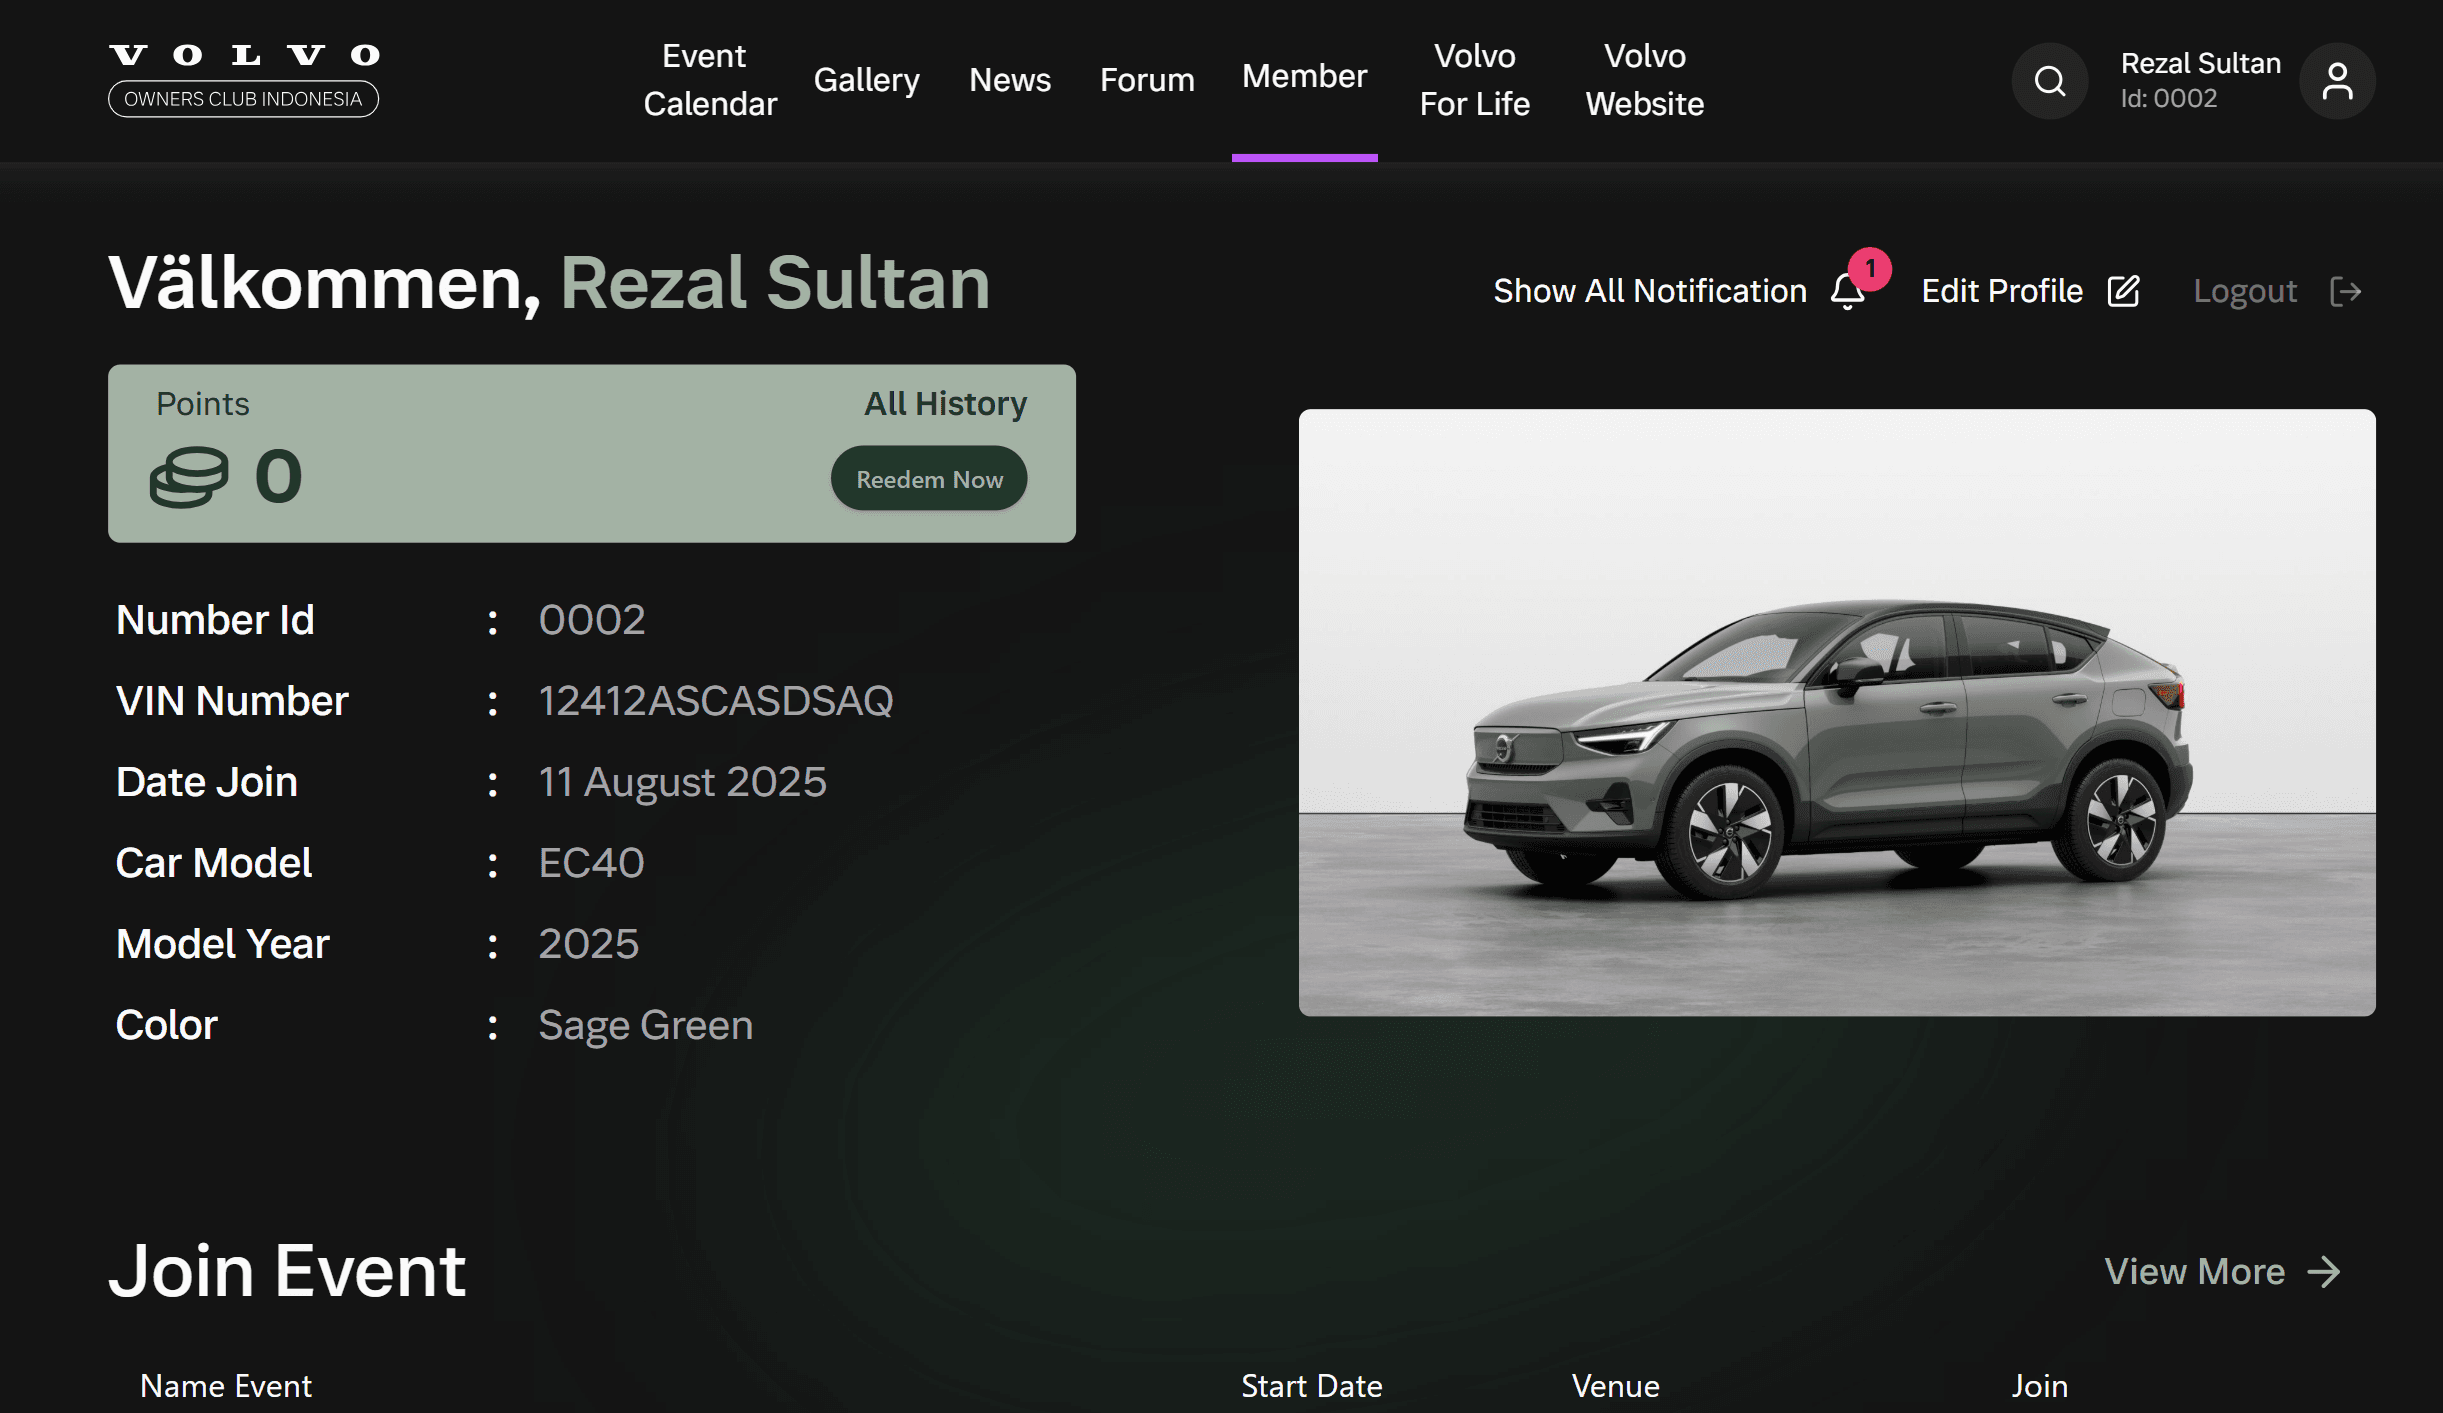2443x1413 pixels.
Task: Click the red notification badge
Action: 1869,269
